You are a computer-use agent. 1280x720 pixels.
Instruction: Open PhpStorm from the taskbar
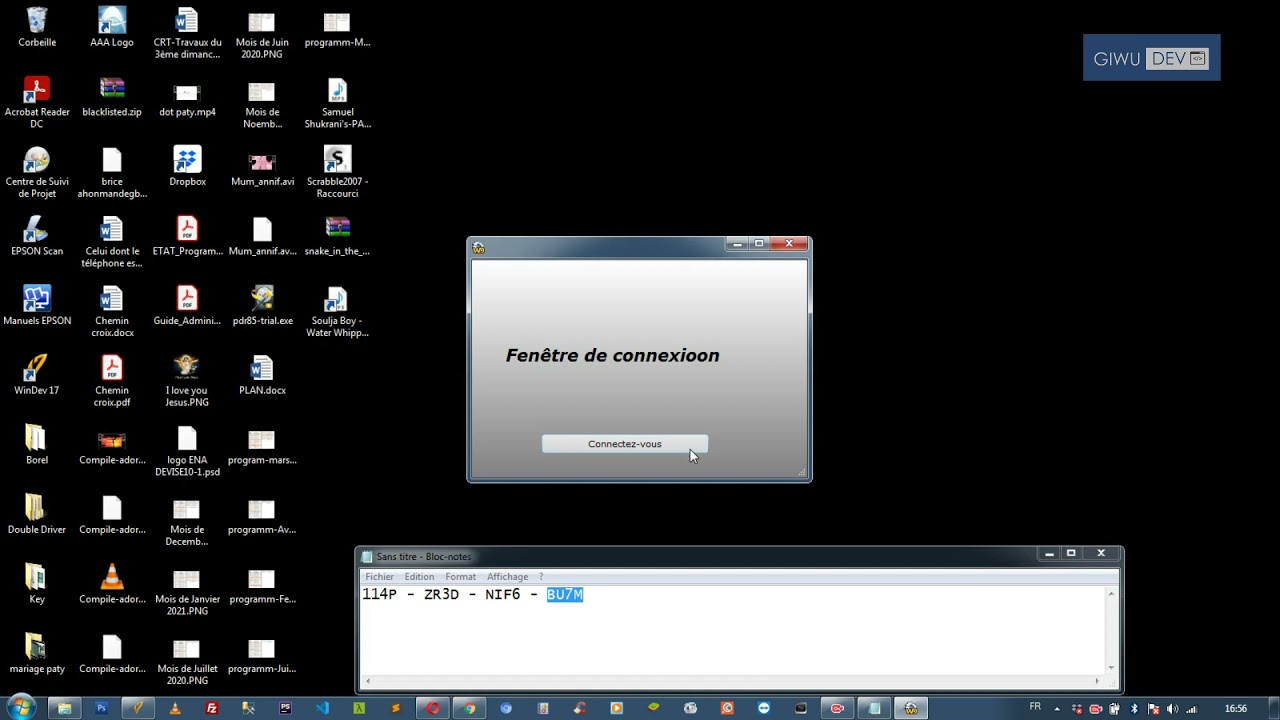[285, 708]
